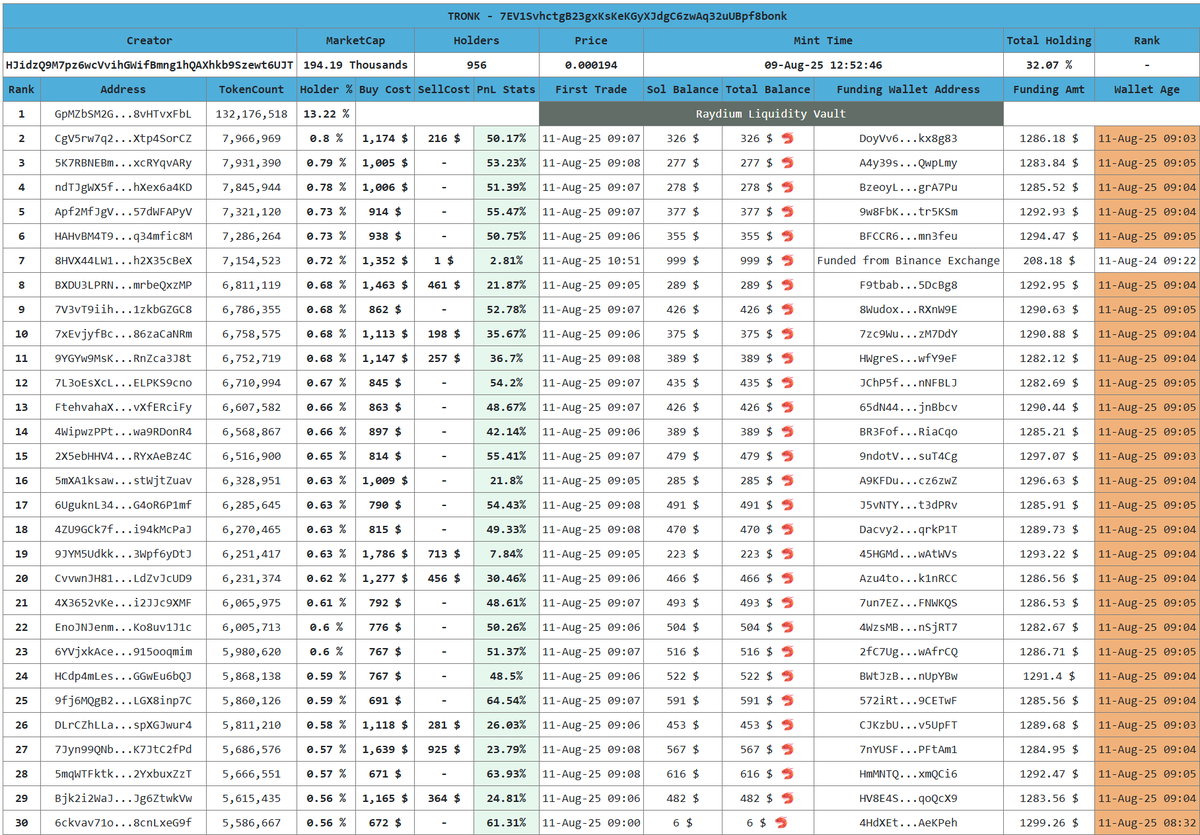Click the '194.19 Thousands' market cap value
Screen dimensions: 1200x835
pyautogui.click(x=355, y=65)
